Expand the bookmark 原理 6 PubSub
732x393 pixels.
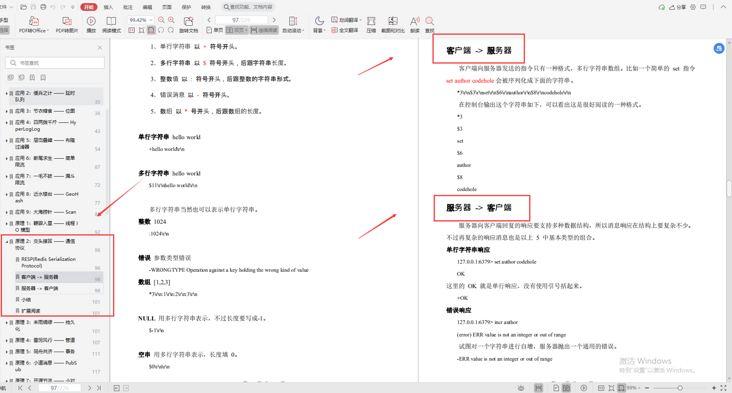coord(7,363)
